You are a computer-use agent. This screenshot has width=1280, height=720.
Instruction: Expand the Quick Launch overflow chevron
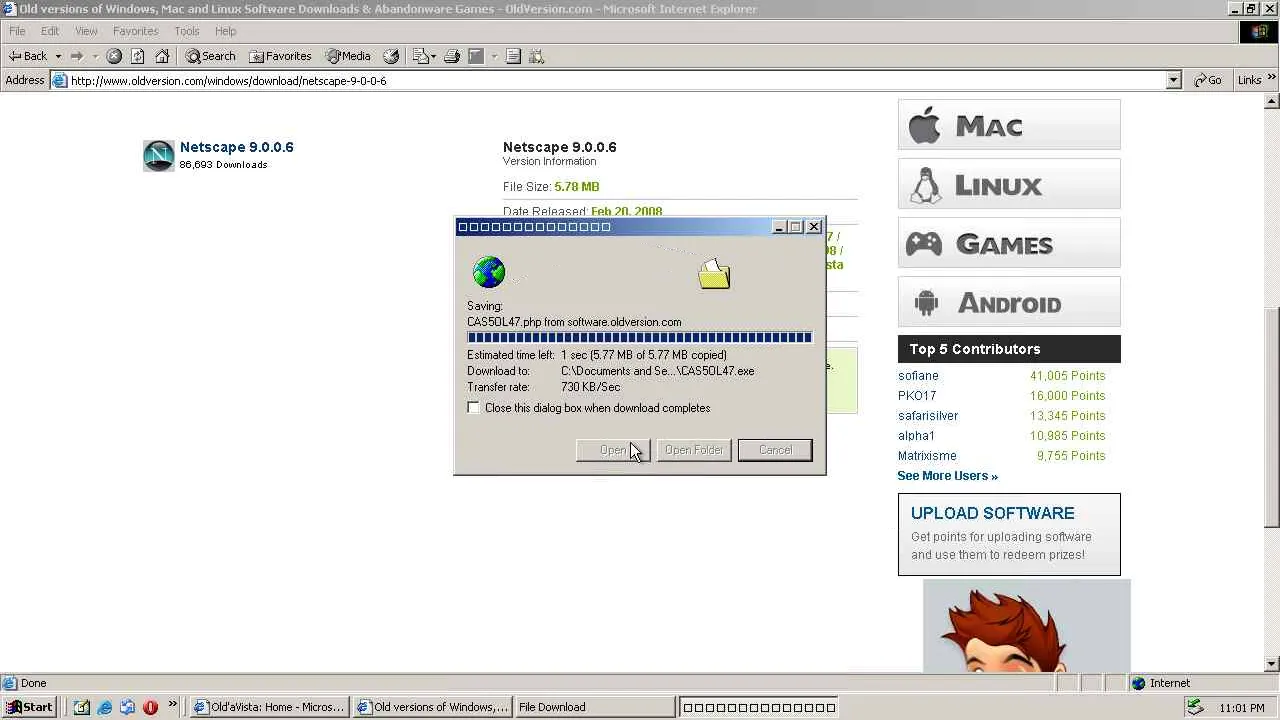tap(172, 705)
